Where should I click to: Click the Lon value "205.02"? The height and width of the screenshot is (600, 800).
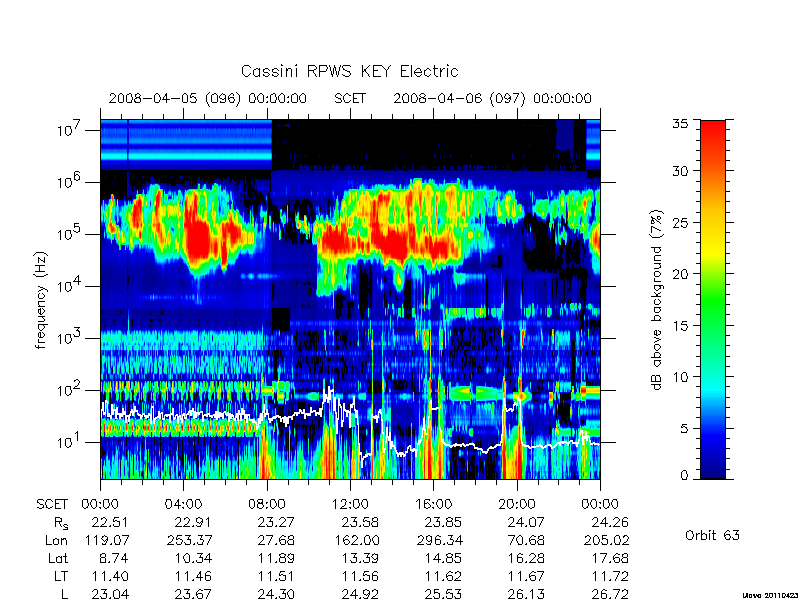(x=606, y=540)
